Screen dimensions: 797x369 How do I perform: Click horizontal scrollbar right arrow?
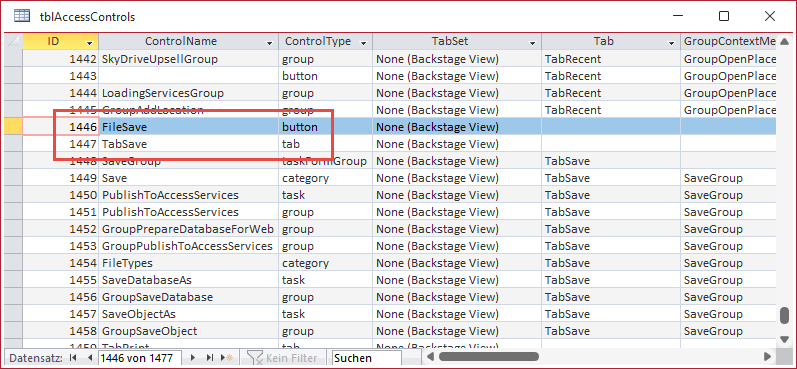768,357
